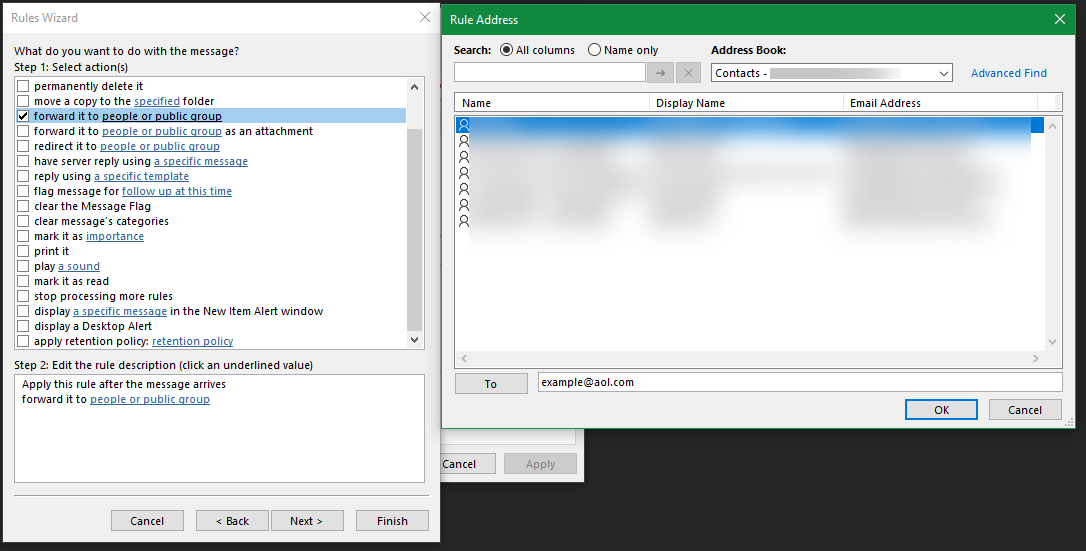
Task: Click 'a specific template' link
Action: pyautogui.click(x=141, y=176)
